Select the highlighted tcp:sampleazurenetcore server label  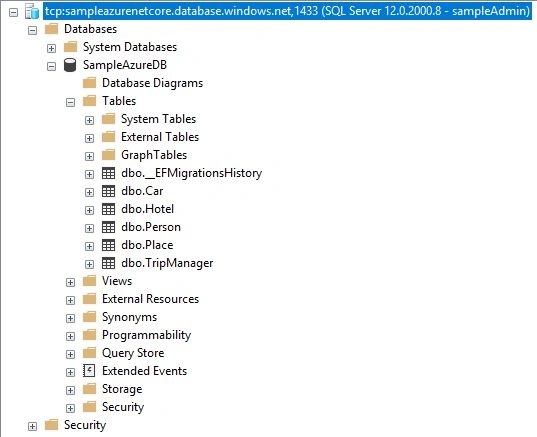click(x=288, y=11)
